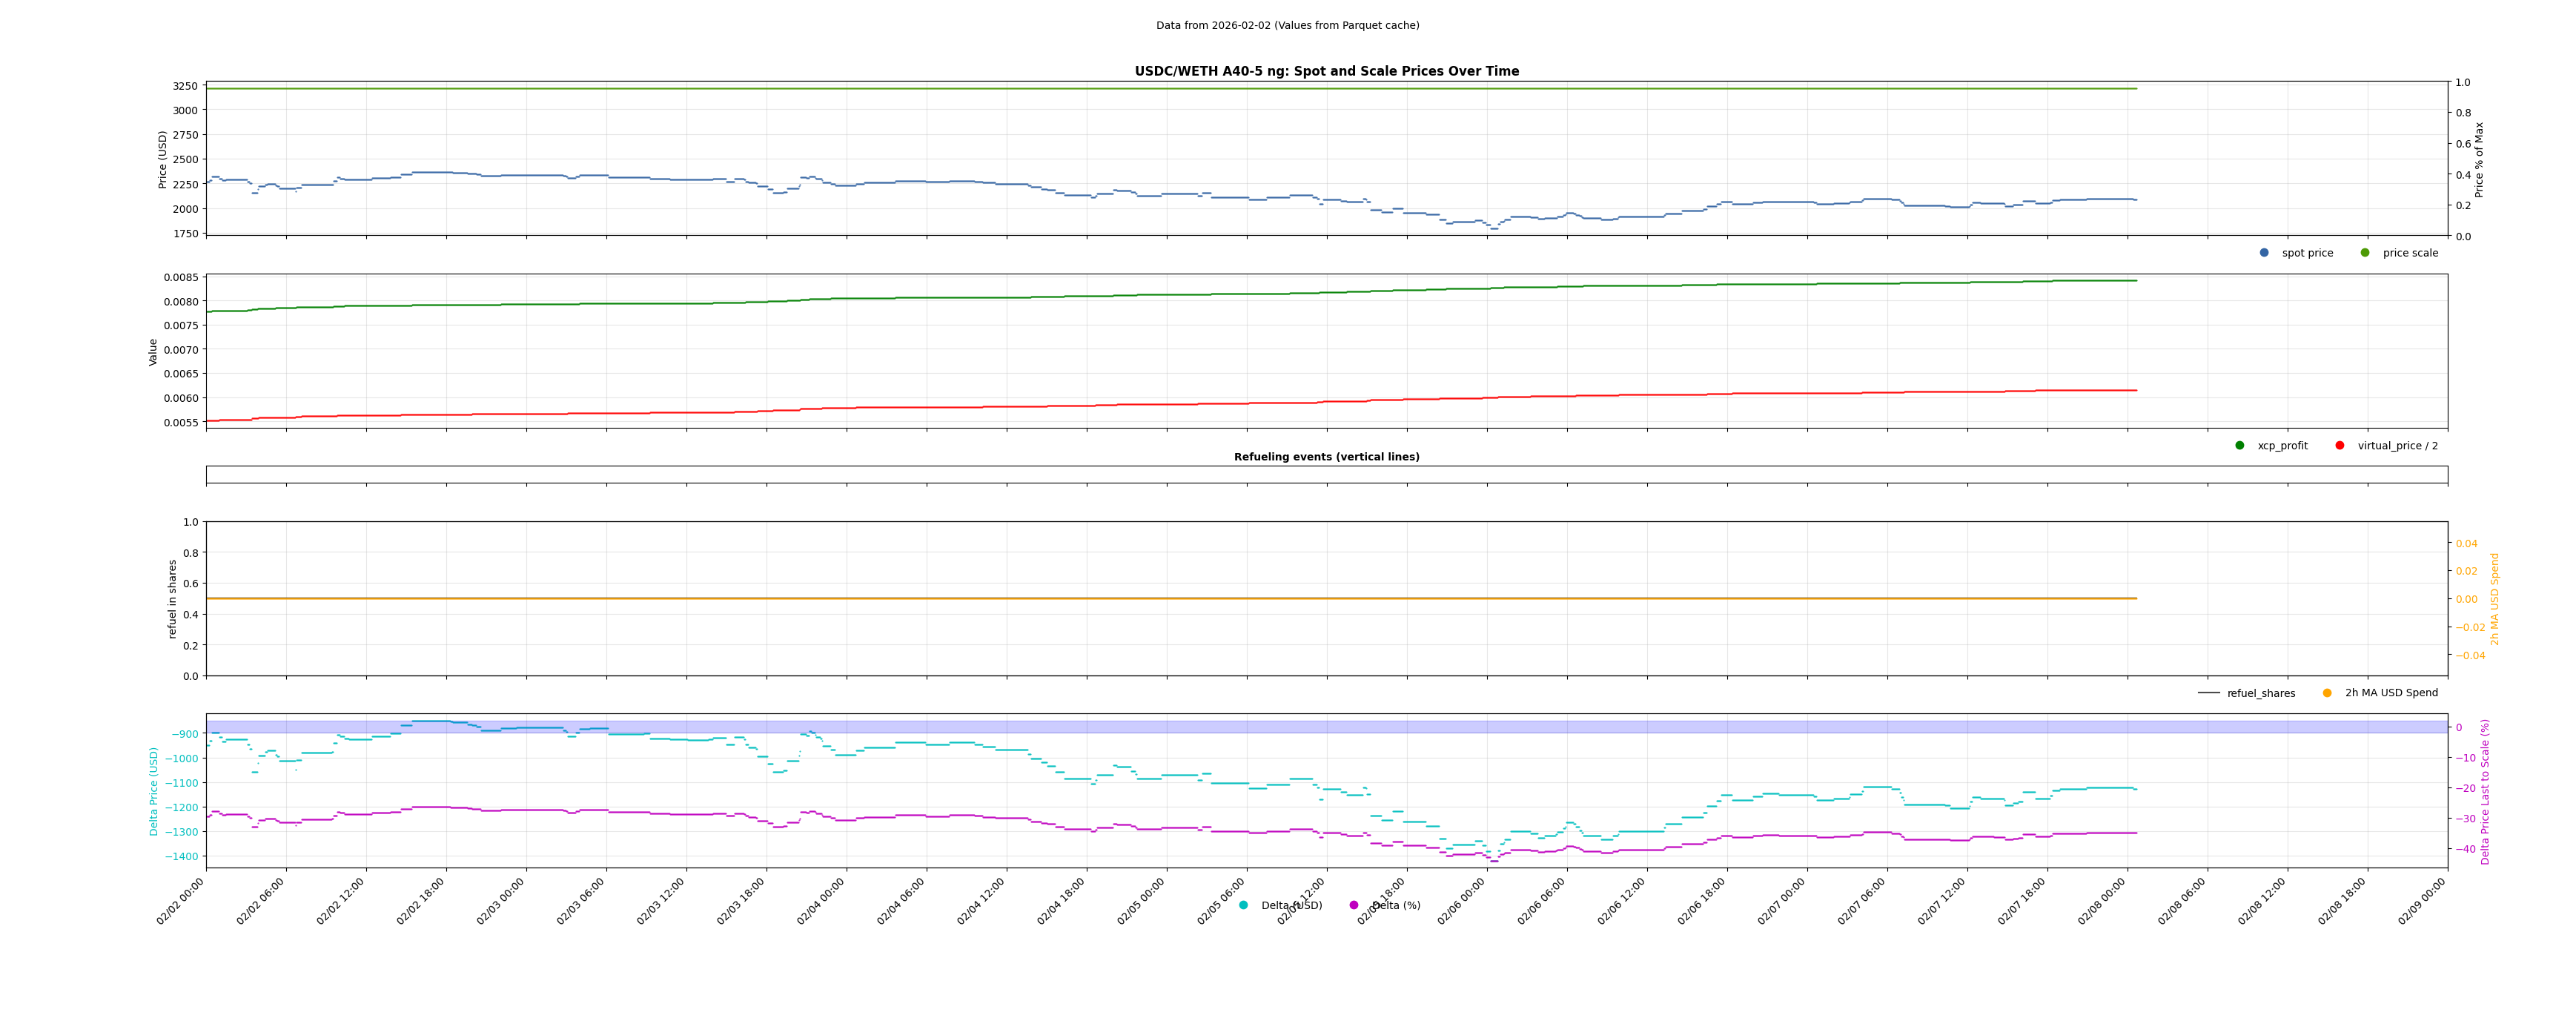
Task: Click the '3250' tick on the price axis
Action: (185, 86)
